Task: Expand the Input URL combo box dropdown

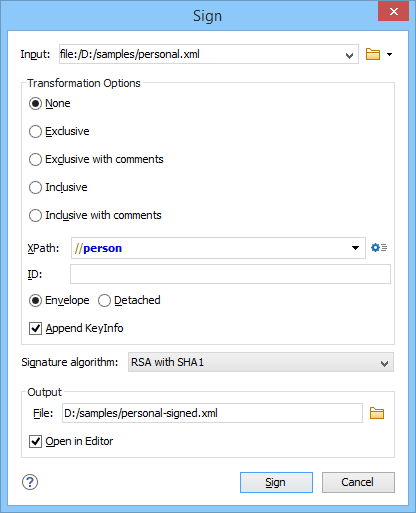Action: (x=349, y=55)
